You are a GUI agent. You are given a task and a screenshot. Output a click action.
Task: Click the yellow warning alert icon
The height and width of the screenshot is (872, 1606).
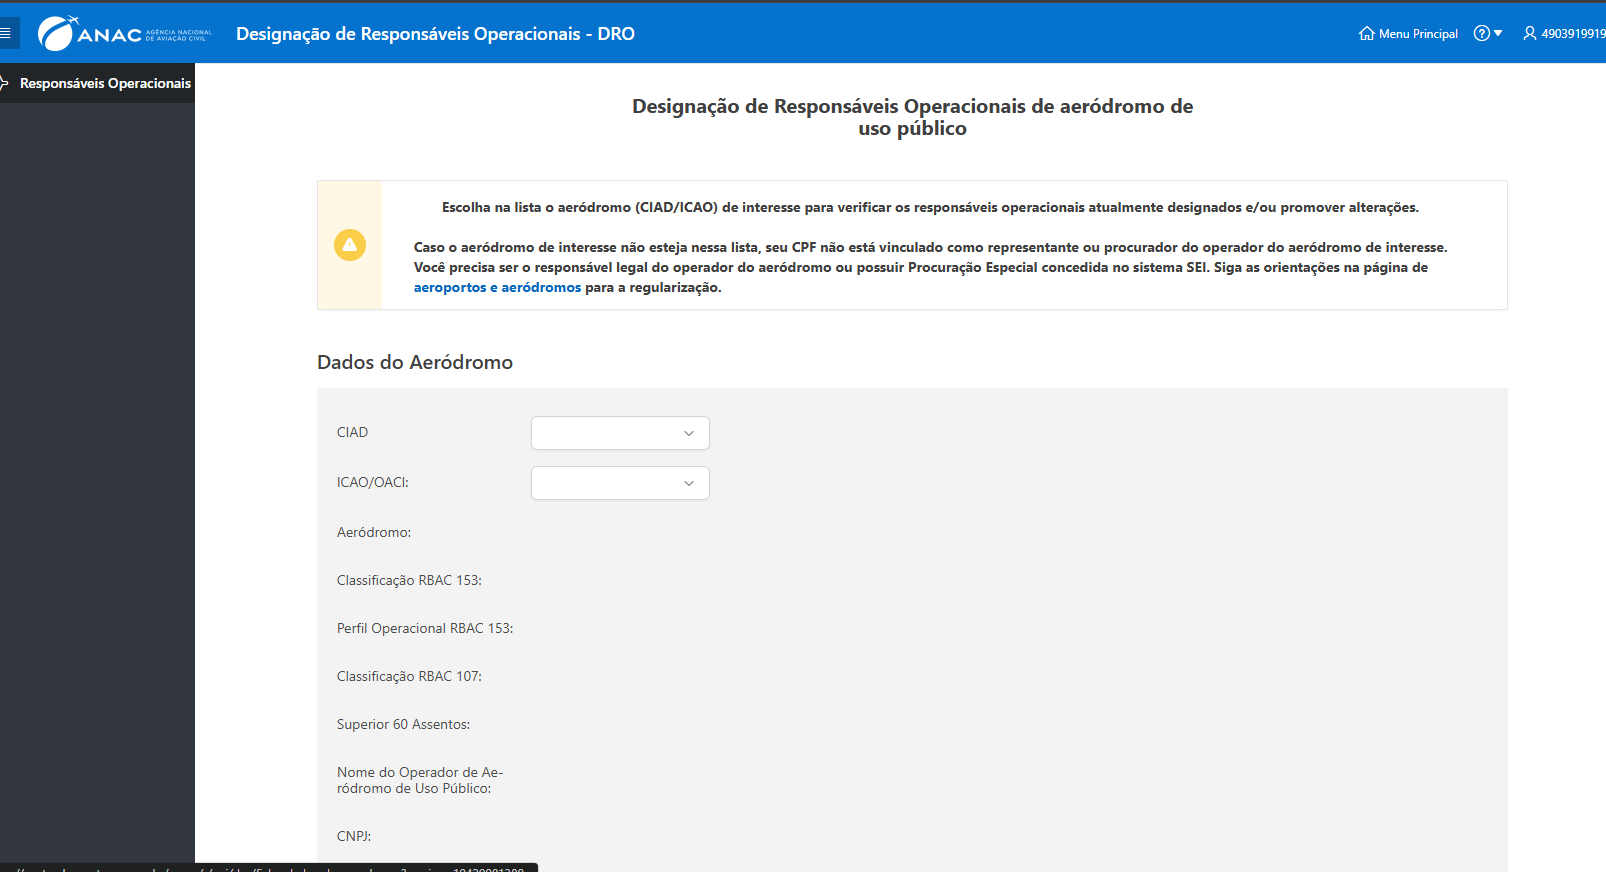[350, 245]
